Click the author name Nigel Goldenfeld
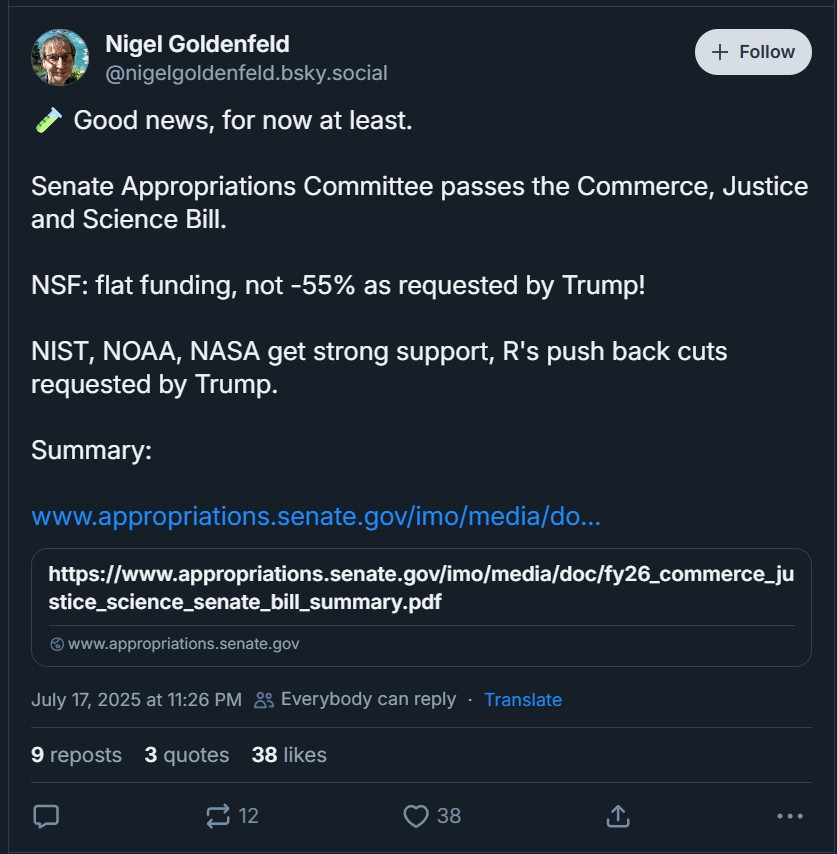Screen dimensions: 837x854 tap(197, 44)
